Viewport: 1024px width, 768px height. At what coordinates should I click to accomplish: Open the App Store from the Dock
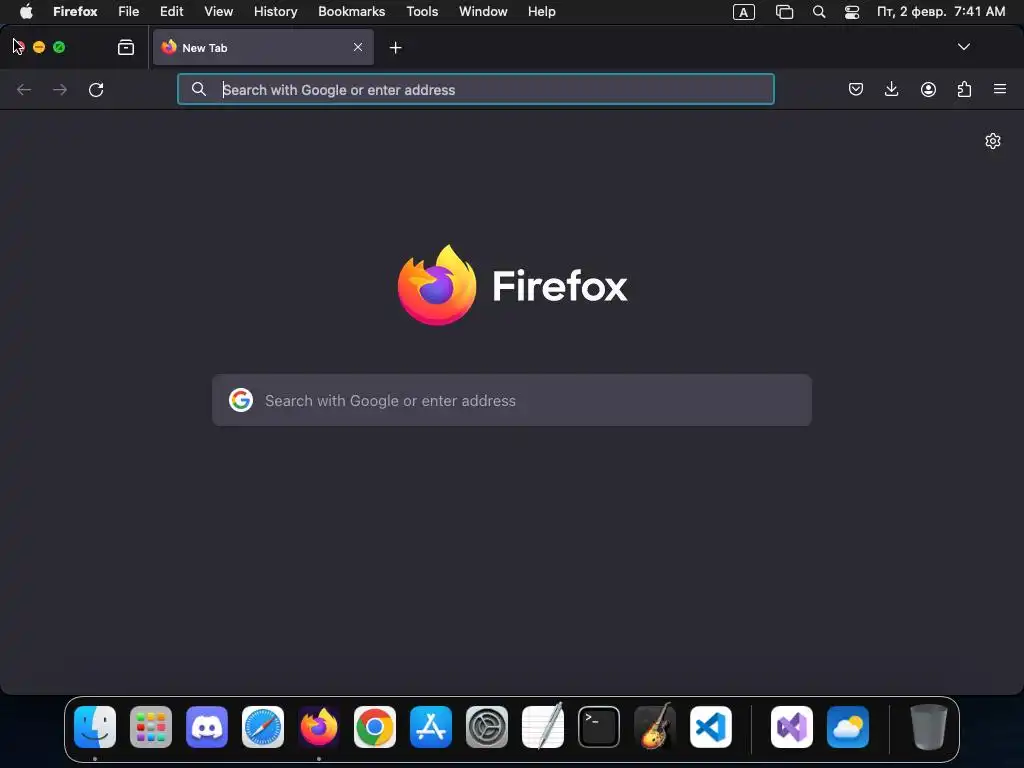431,727
